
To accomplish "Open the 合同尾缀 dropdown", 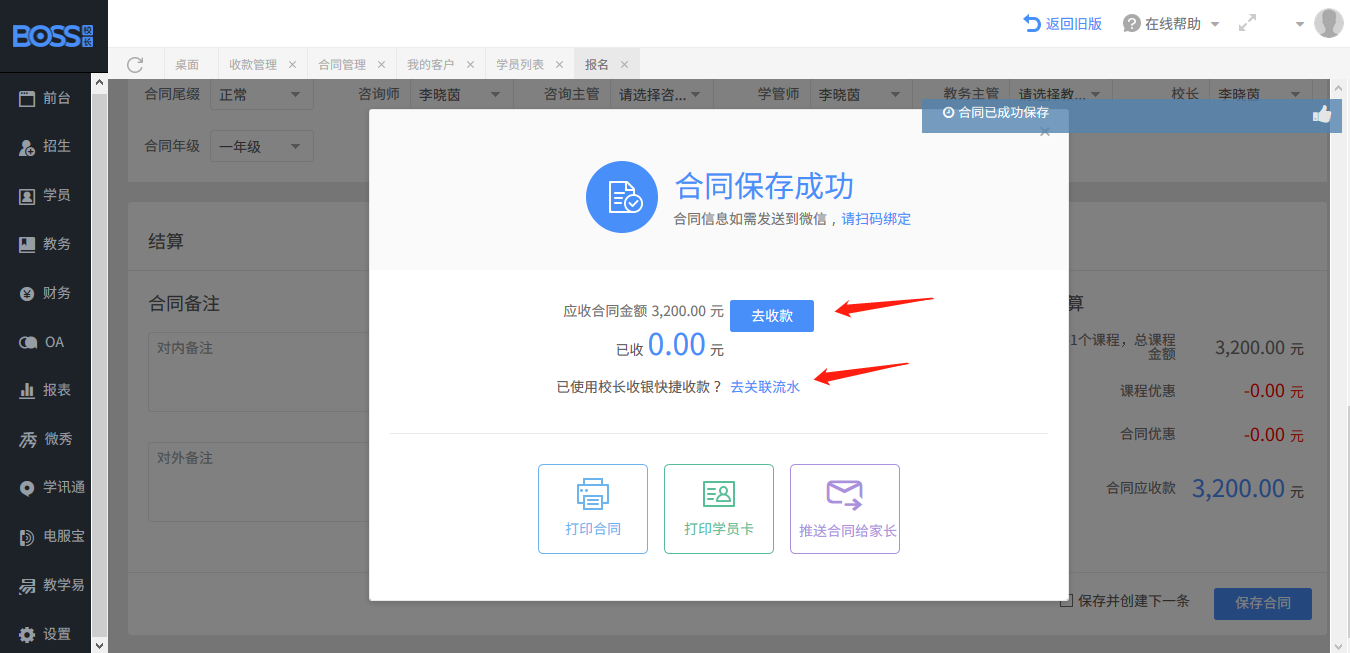I will (x=262, y=95).
